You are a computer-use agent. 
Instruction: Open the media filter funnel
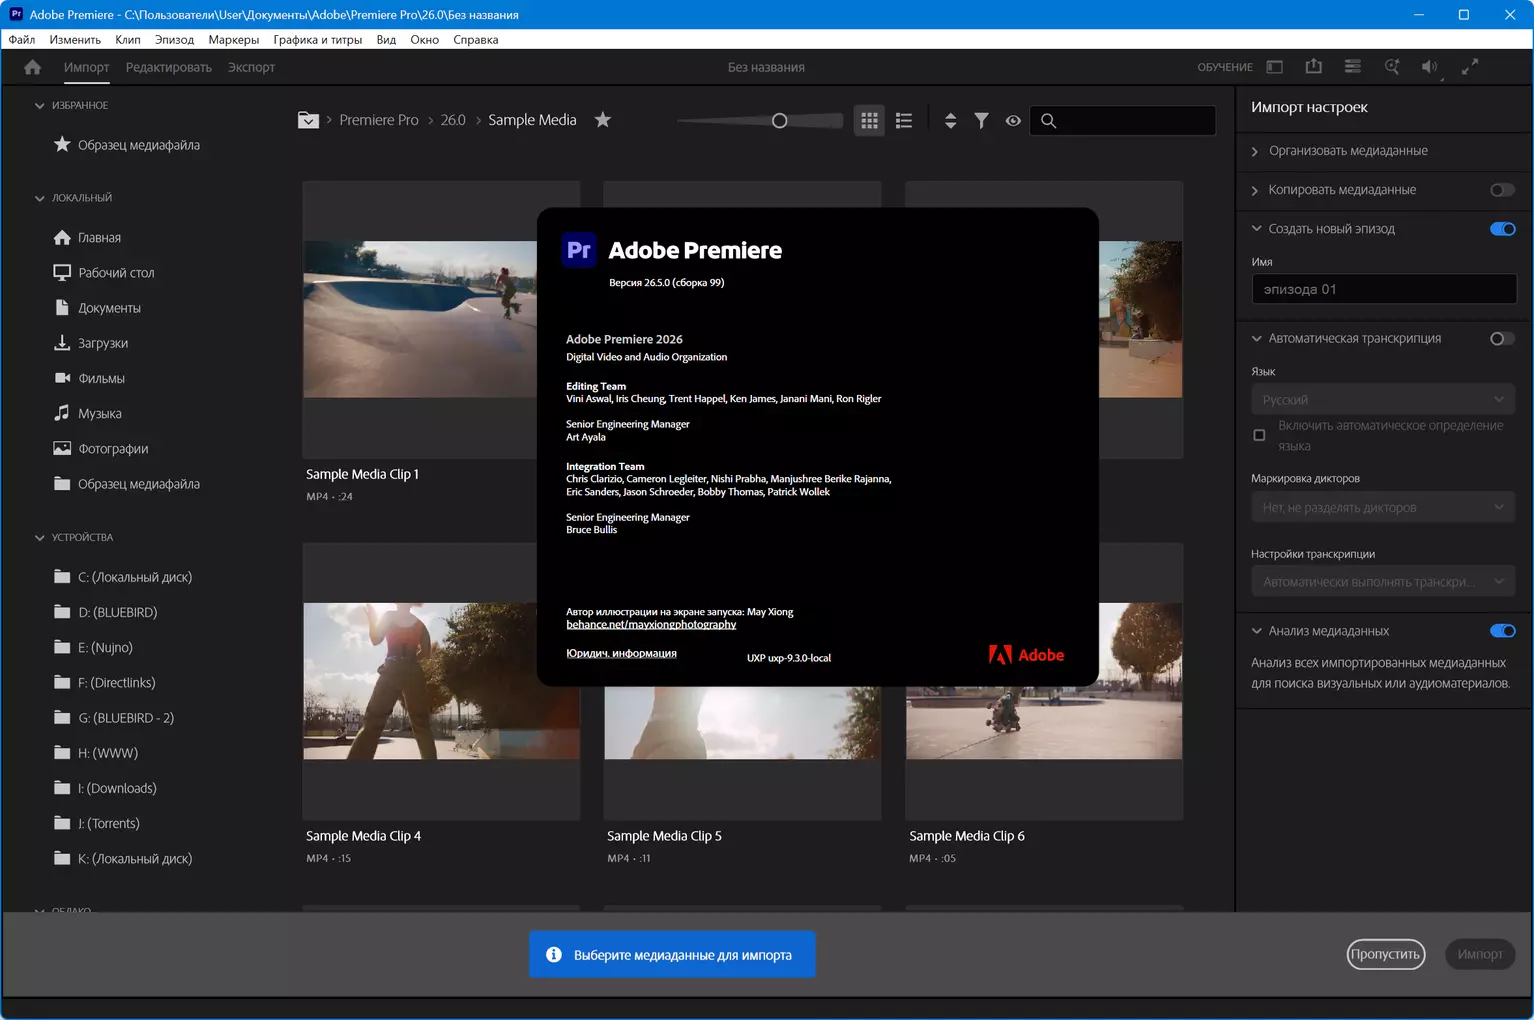click(x=982, y=120)
